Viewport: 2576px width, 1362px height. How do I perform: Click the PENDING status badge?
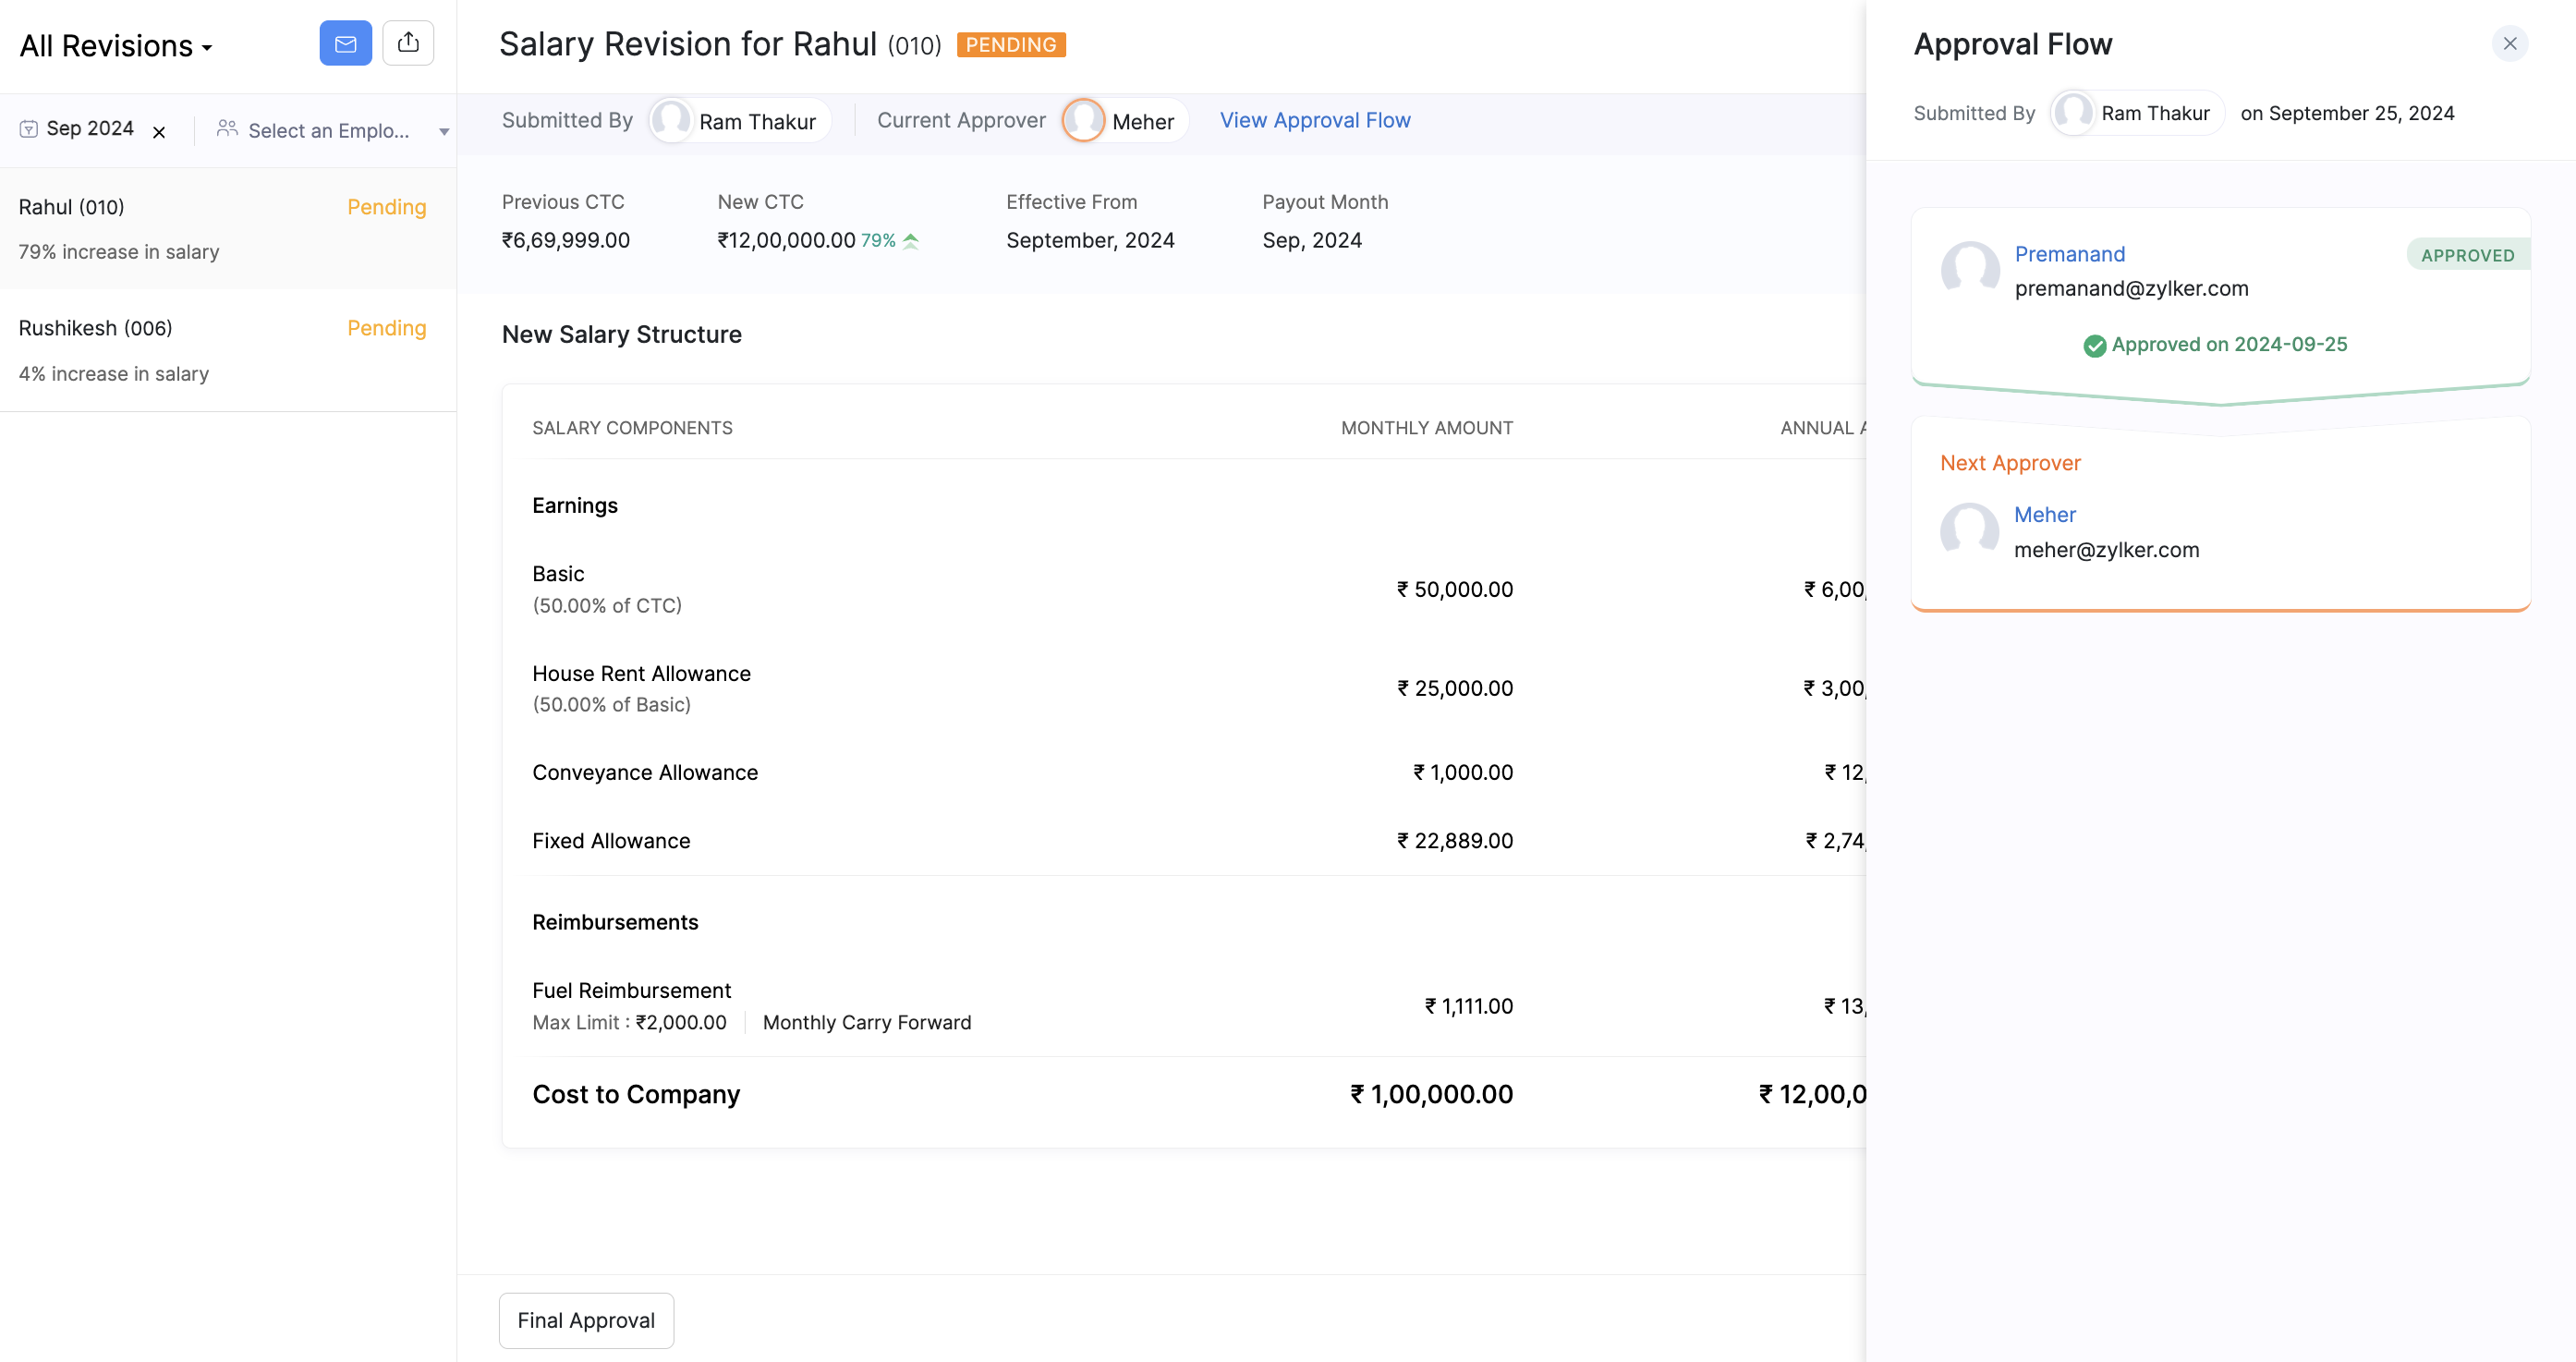point(1010,45)
